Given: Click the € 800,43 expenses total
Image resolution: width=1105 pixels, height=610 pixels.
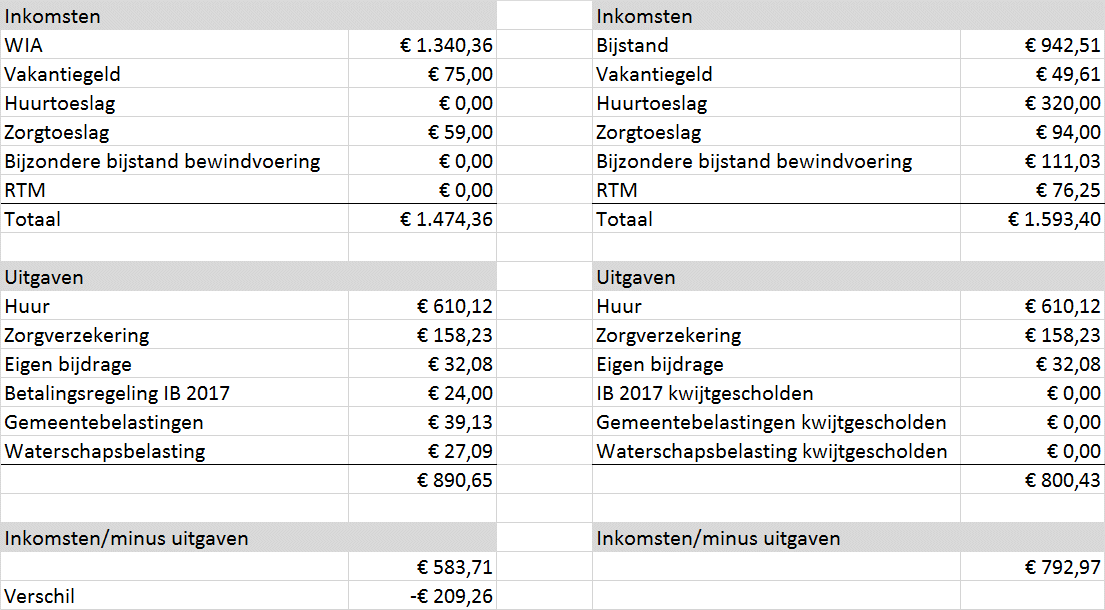Looking at the screenshot, I should [x=1062, y=480].
